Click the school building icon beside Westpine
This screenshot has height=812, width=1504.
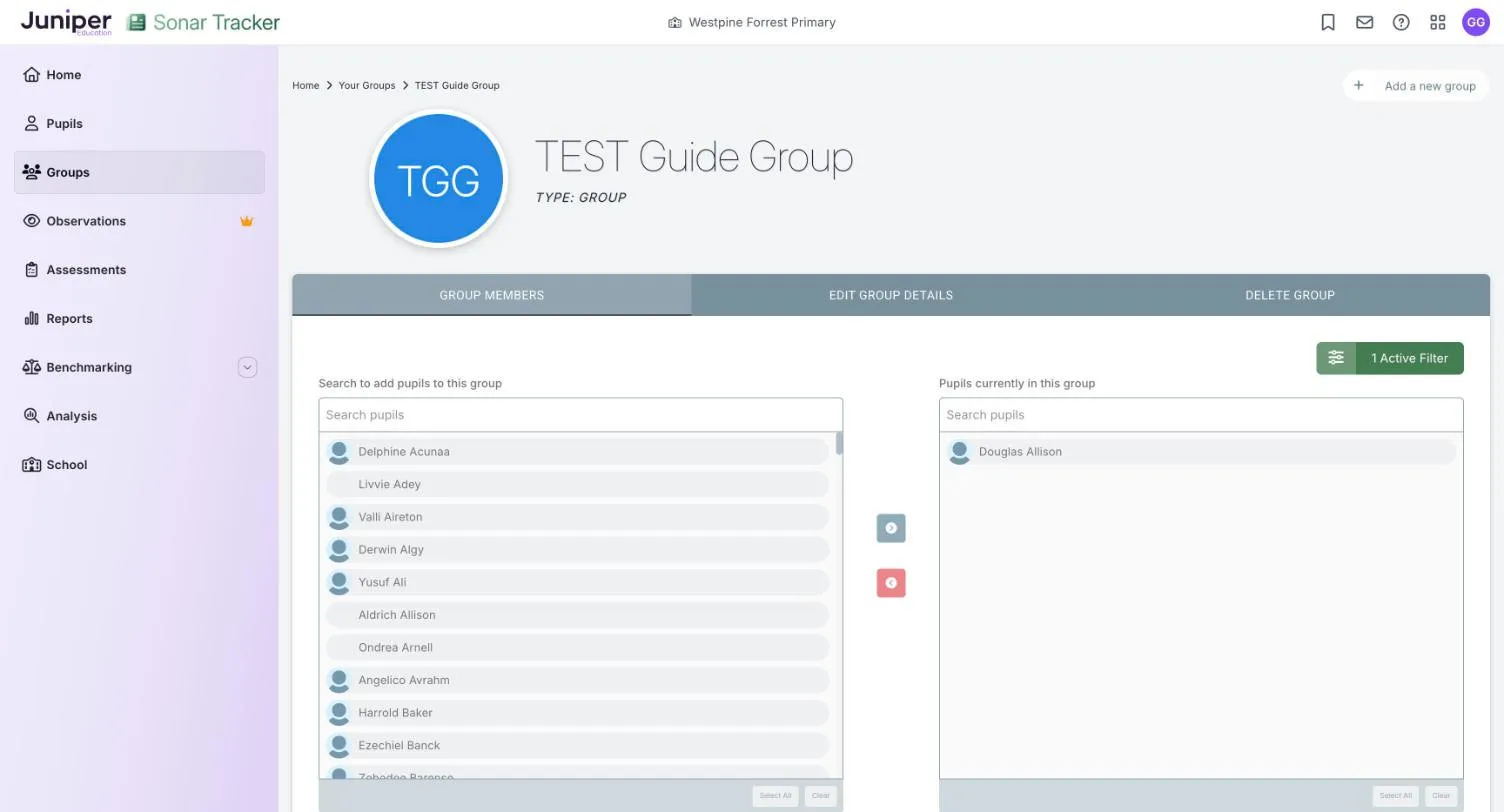point(675,22)
